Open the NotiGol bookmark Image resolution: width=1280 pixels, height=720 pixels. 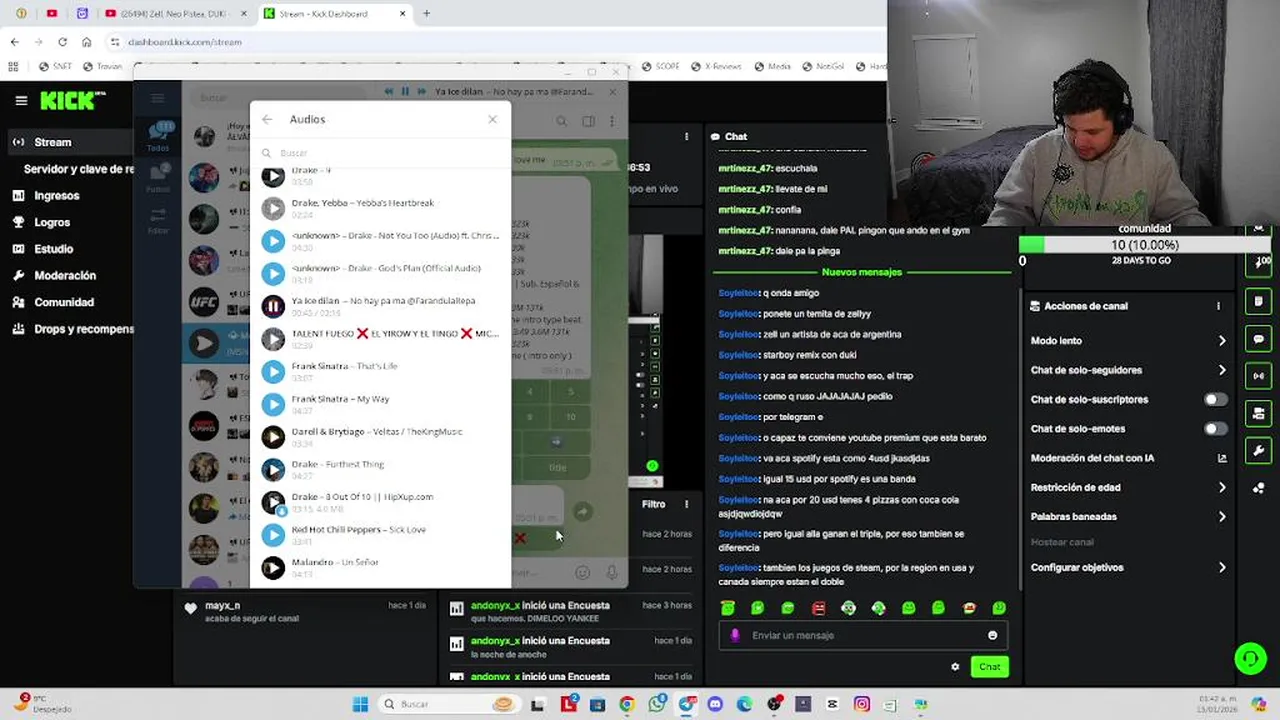pos(823,66)
